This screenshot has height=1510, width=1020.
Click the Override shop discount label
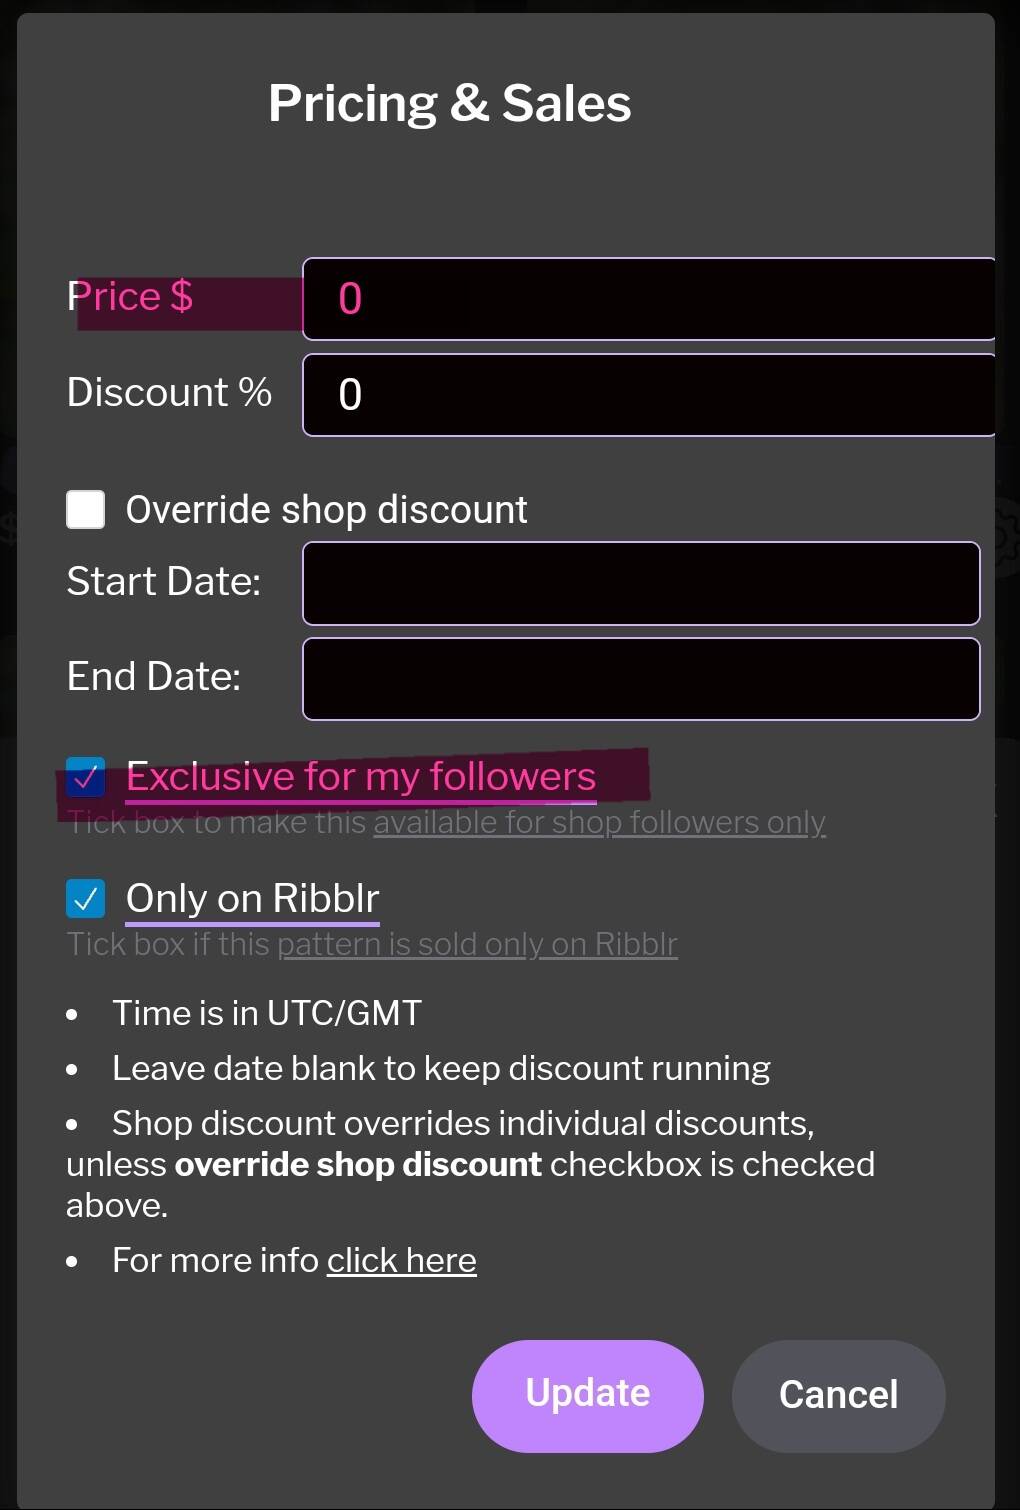pyautogui.click(x=327, y=510)
